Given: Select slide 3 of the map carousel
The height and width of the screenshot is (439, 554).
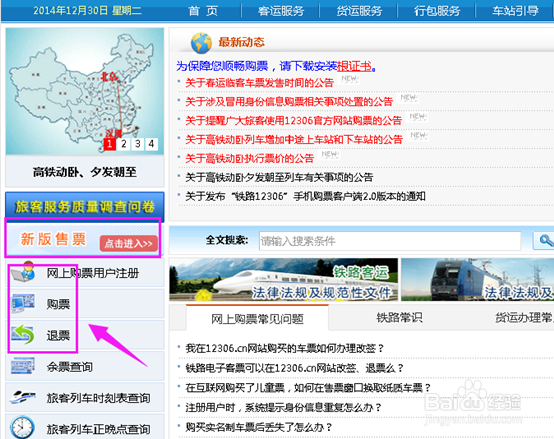Looking at the screenshot, I should (x=138, y=144).
